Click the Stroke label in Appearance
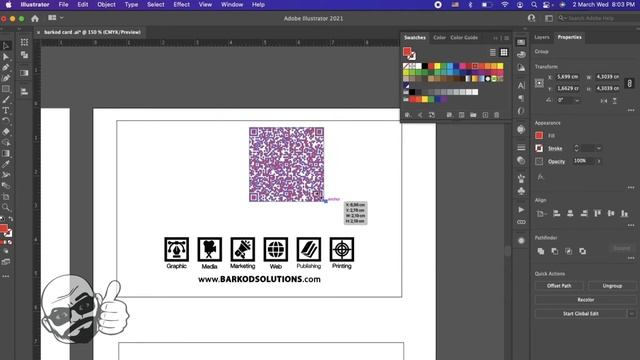This screenshot has width=640, height=360. point(555,149)
